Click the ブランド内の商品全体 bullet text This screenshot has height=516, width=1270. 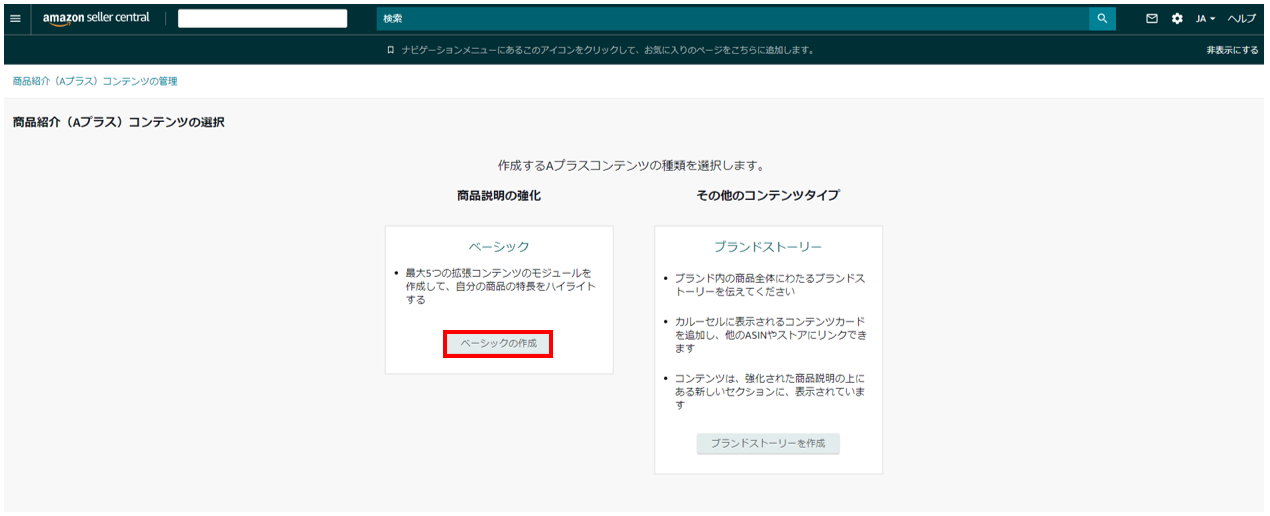click(770, 285)
